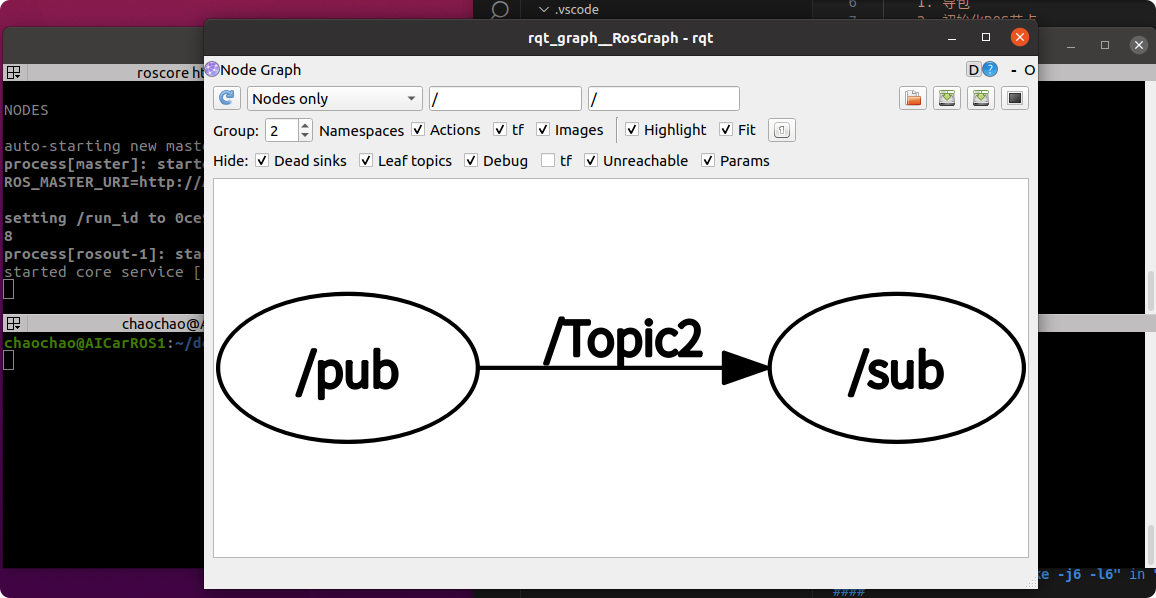Click the Group number field showing 2
This screenshot has width=1156, height=598.
[282, 131]
